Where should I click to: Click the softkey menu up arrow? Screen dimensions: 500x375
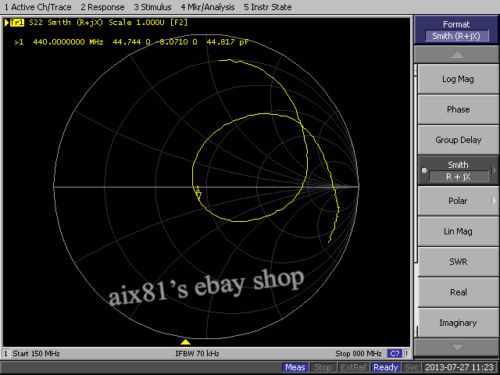pyautogui.click(x=457, y=55)
